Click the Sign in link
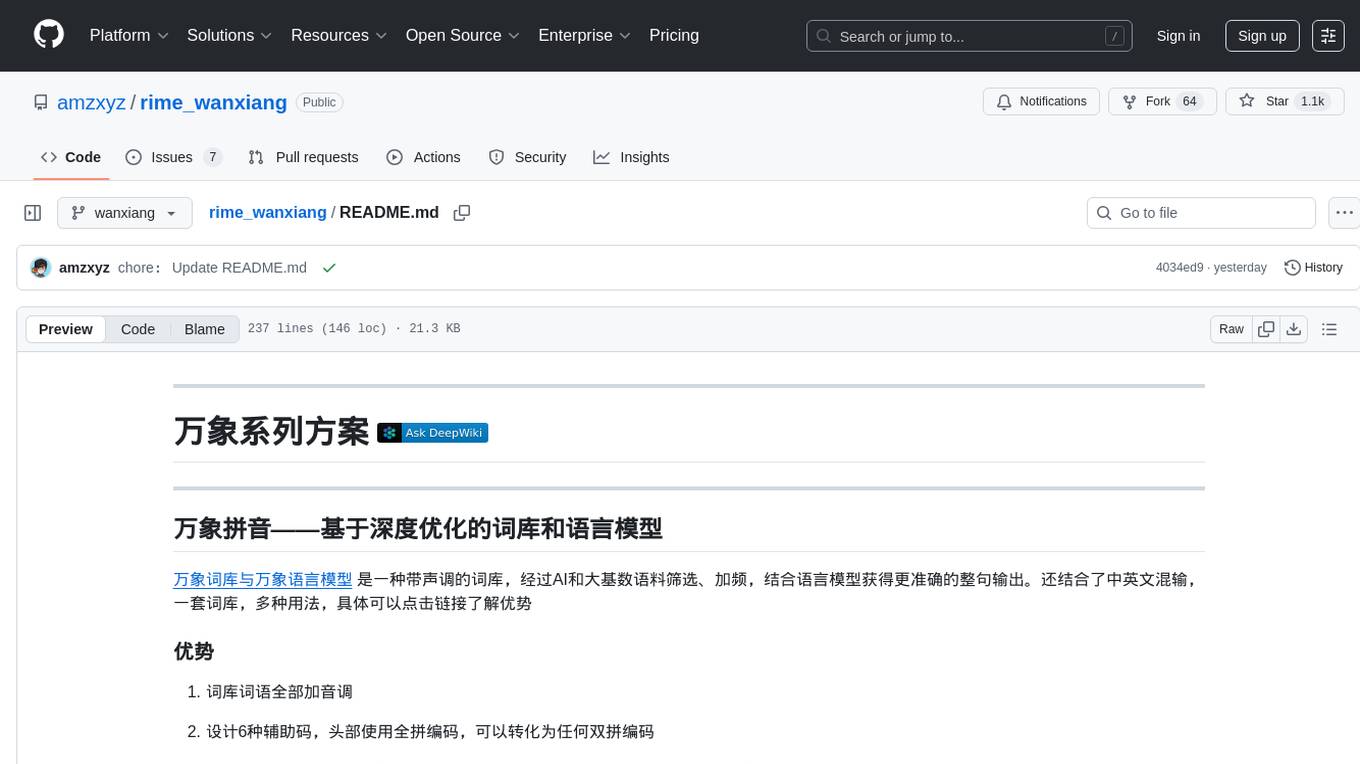Image resolution: width=1360 pixels, height=764 pixels. coord(1178,36)
